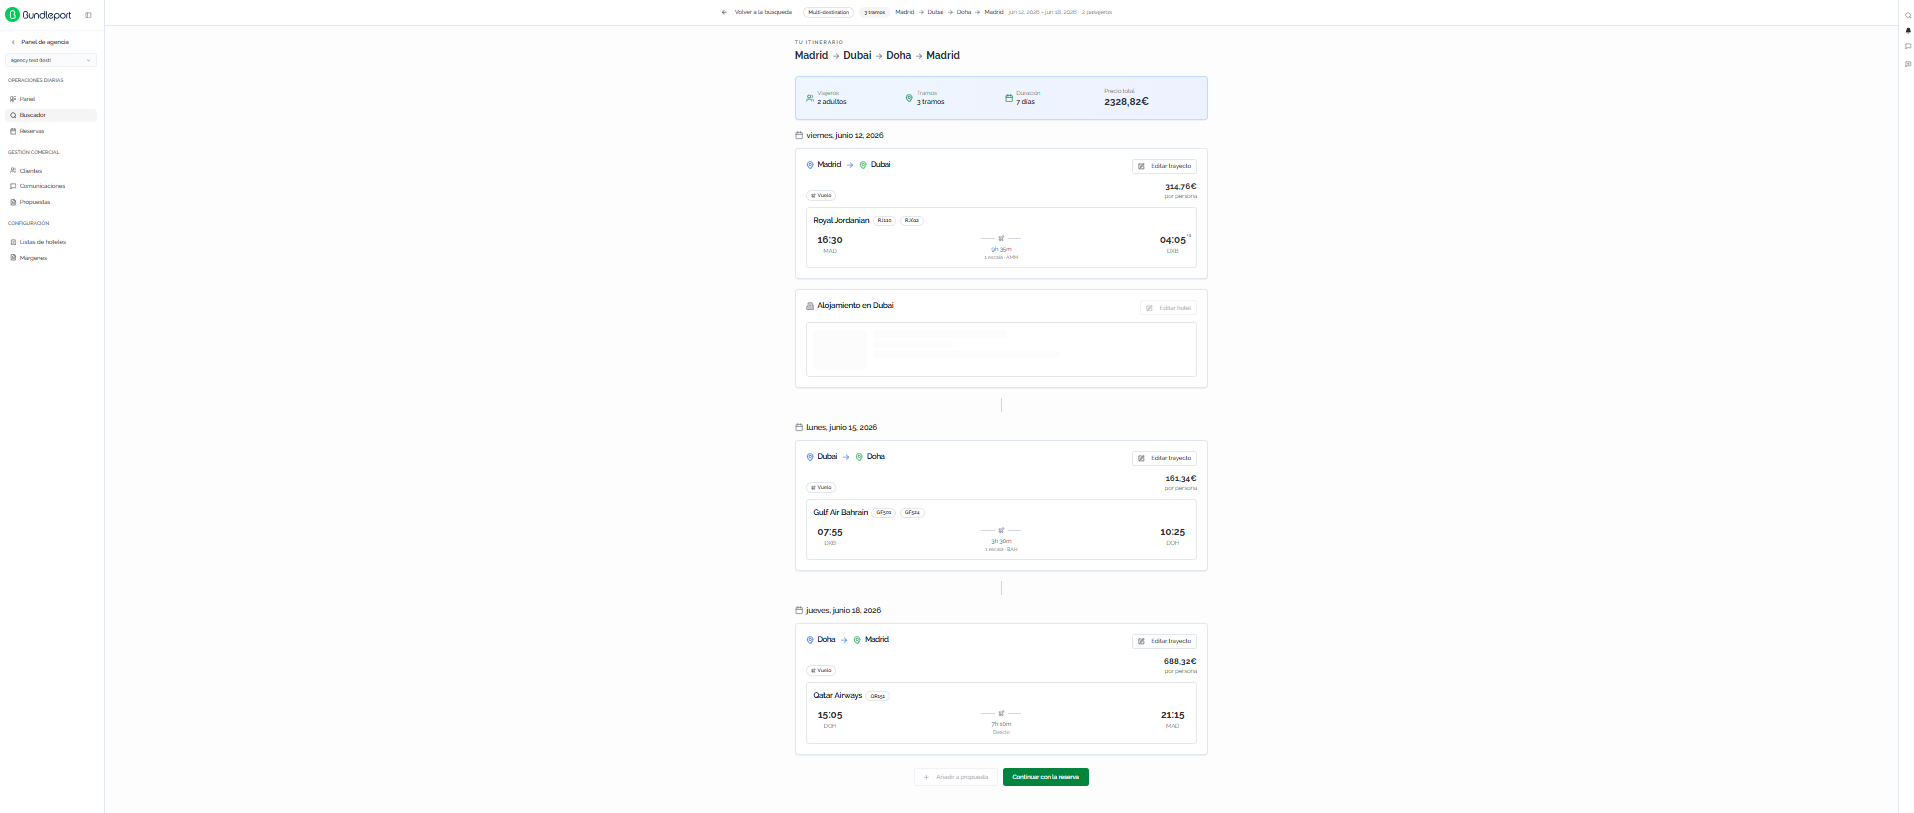Click the 3 tramos chip in header
Screen dimensions: 1914x813
875,12
